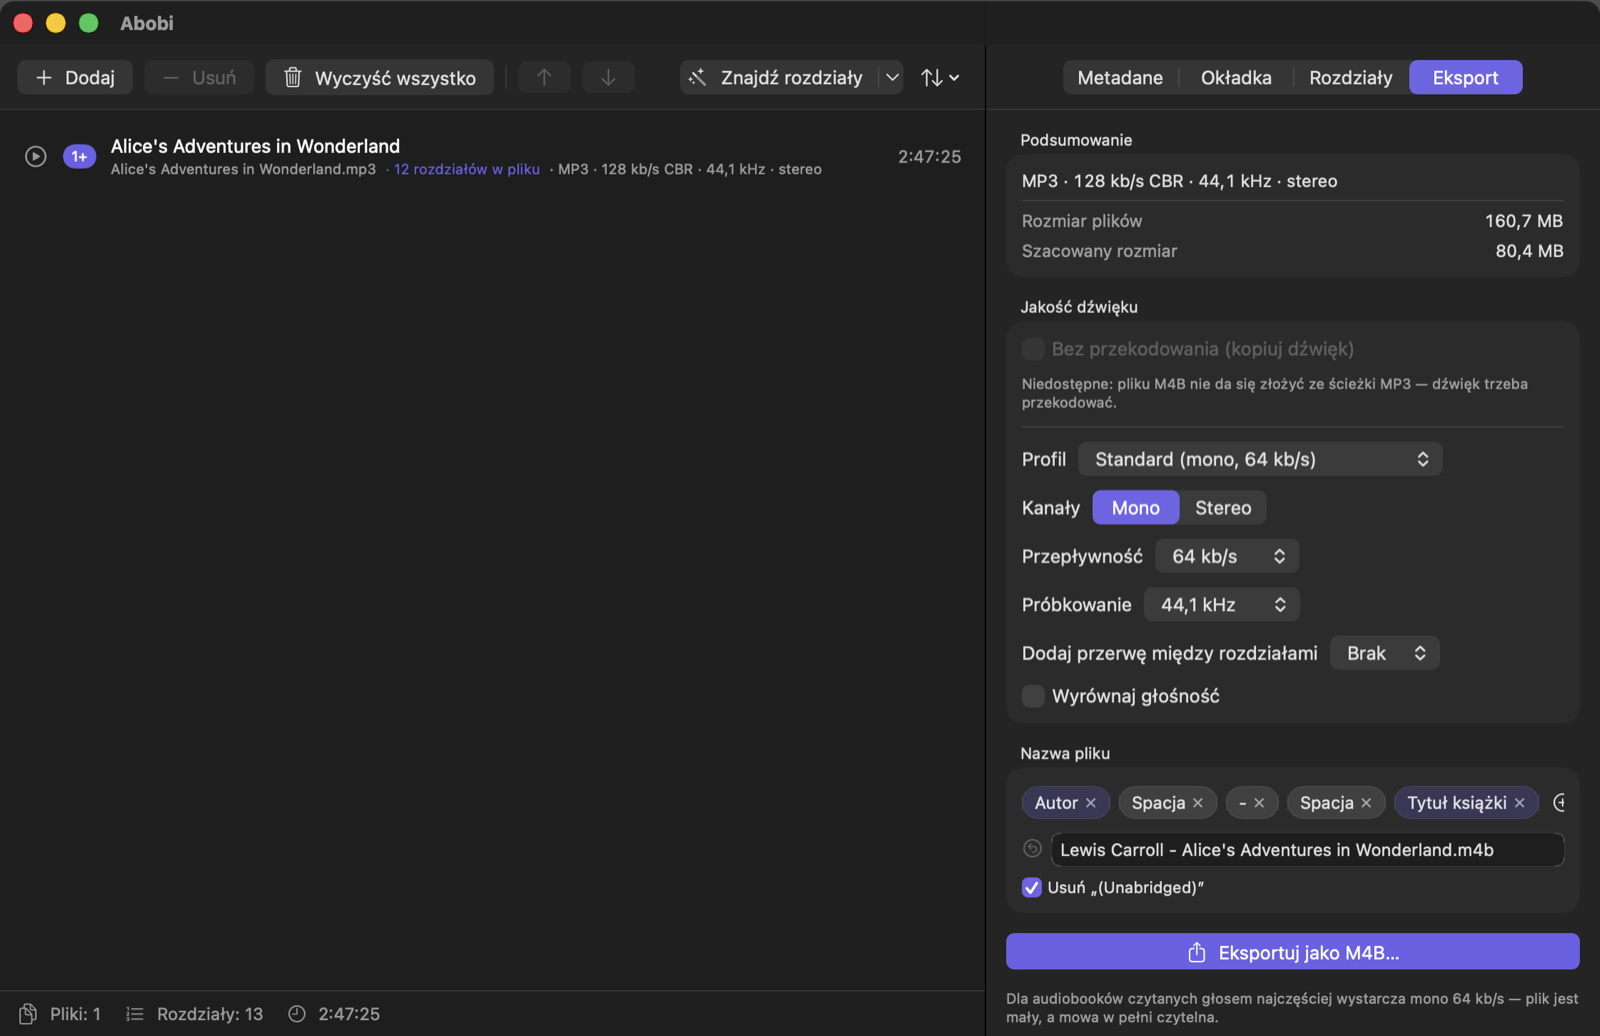Viewport: 1600px width, 1036px height.
Task: Move selected file down with arrow icon
Action: pyautogui.click(x=608, y=77)
